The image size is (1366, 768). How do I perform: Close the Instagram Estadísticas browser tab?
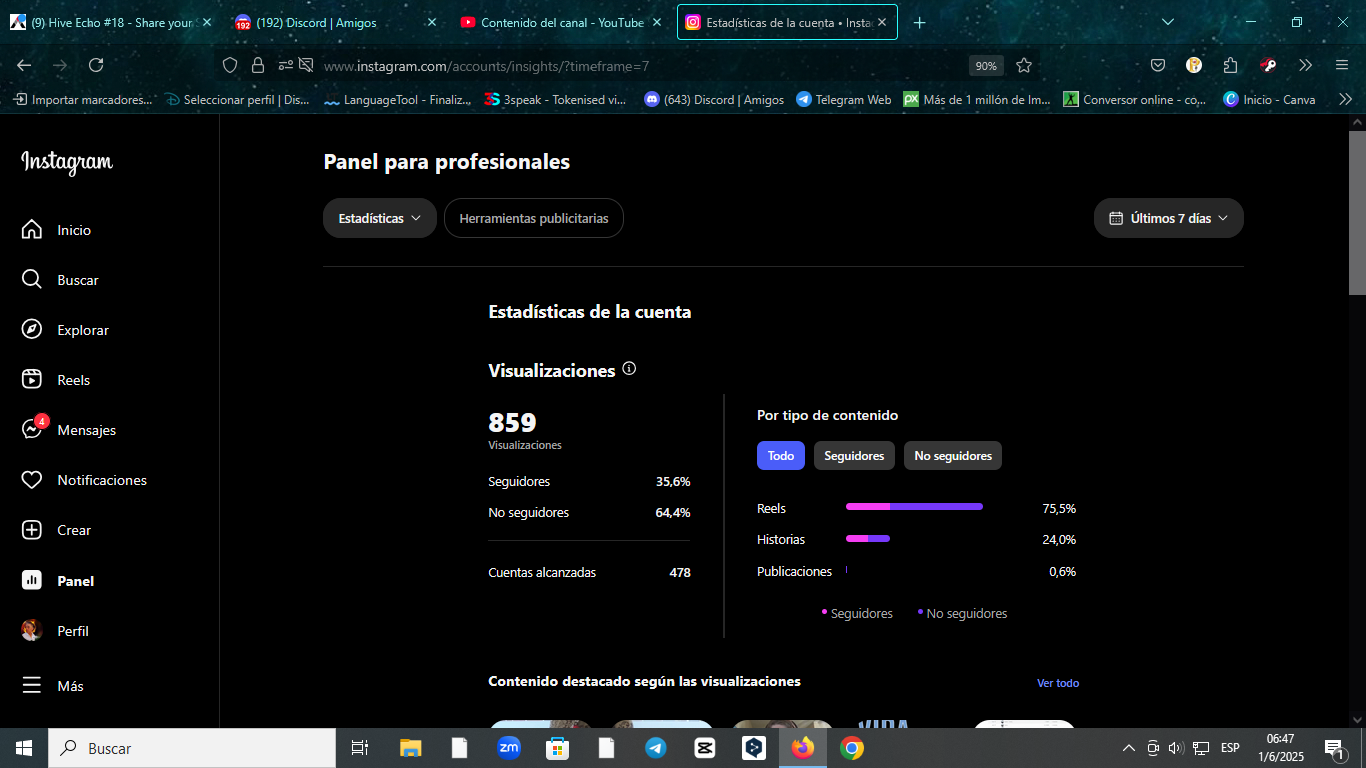click(882, 22)
